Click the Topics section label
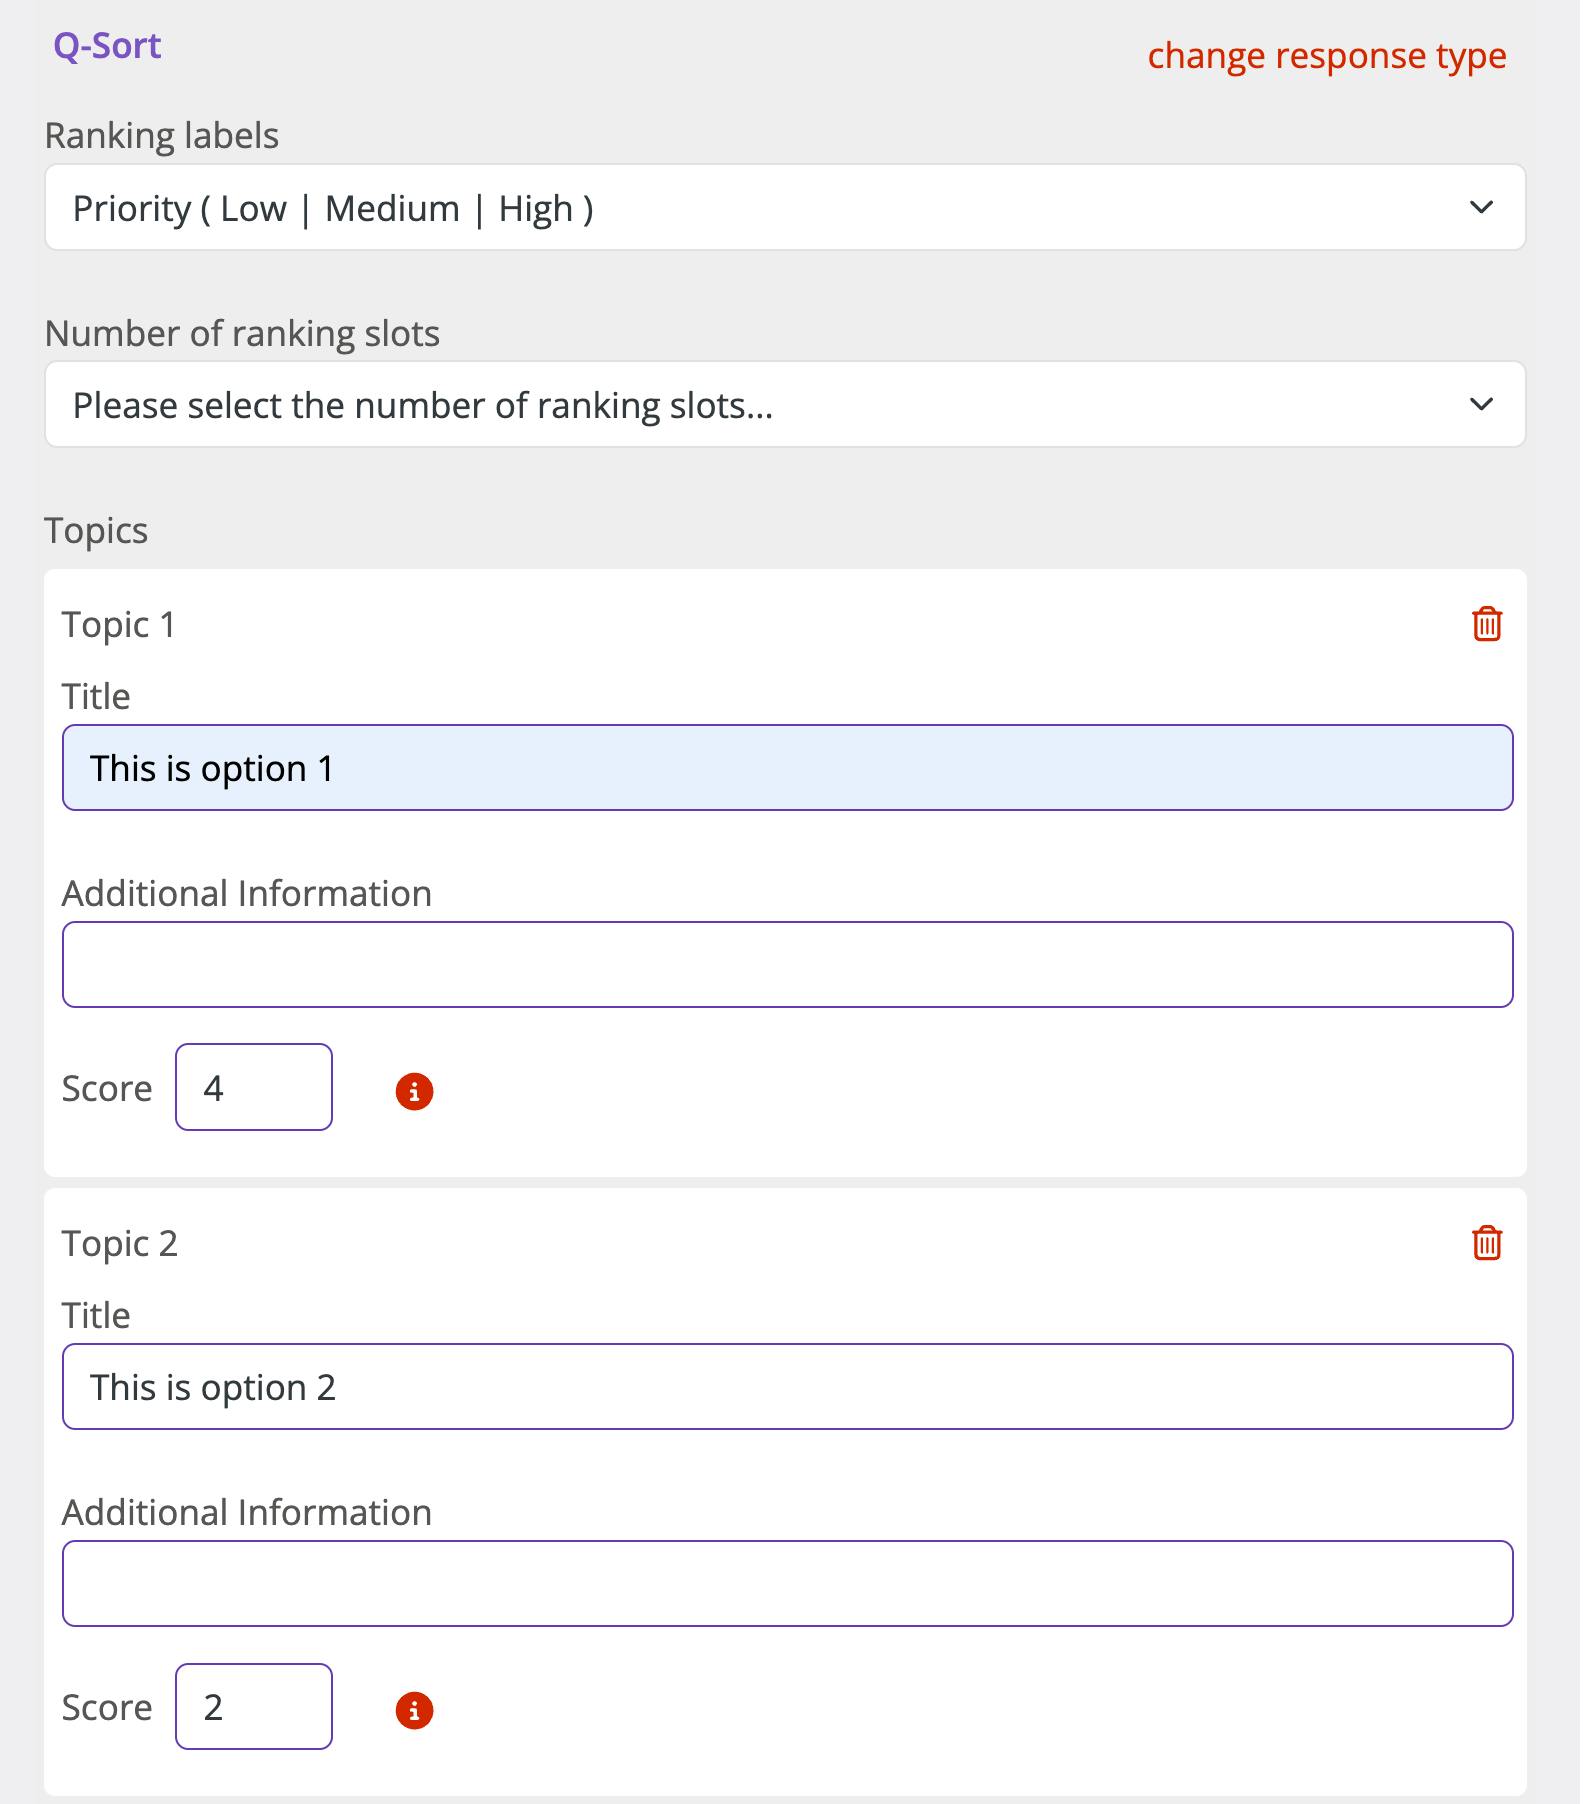Viewport: 1584px width, 1804px height. tap(96, 531)
